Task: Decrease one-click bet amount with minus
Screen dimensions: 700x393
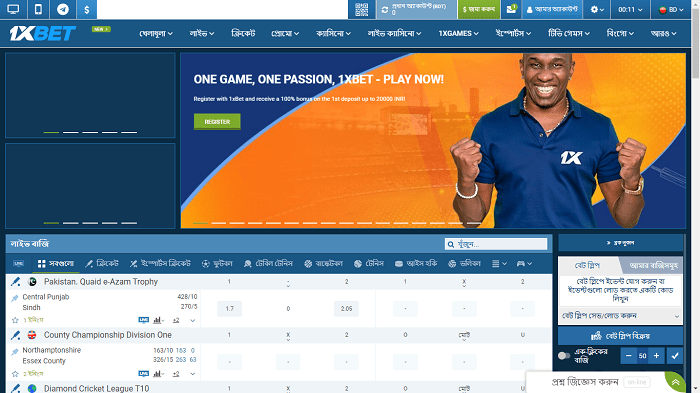Action: pyautogui.click(x=629, y=356)
